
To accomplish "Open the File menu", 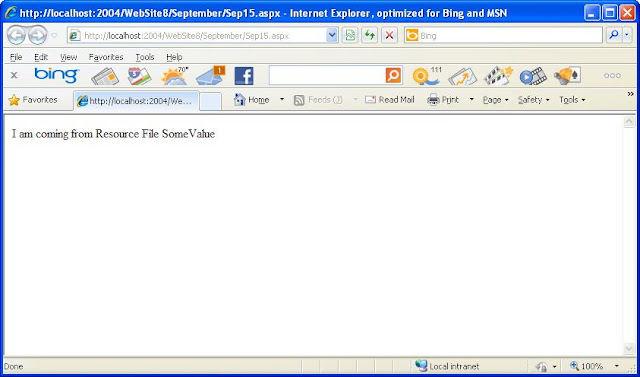I will (x=16, y=57).
